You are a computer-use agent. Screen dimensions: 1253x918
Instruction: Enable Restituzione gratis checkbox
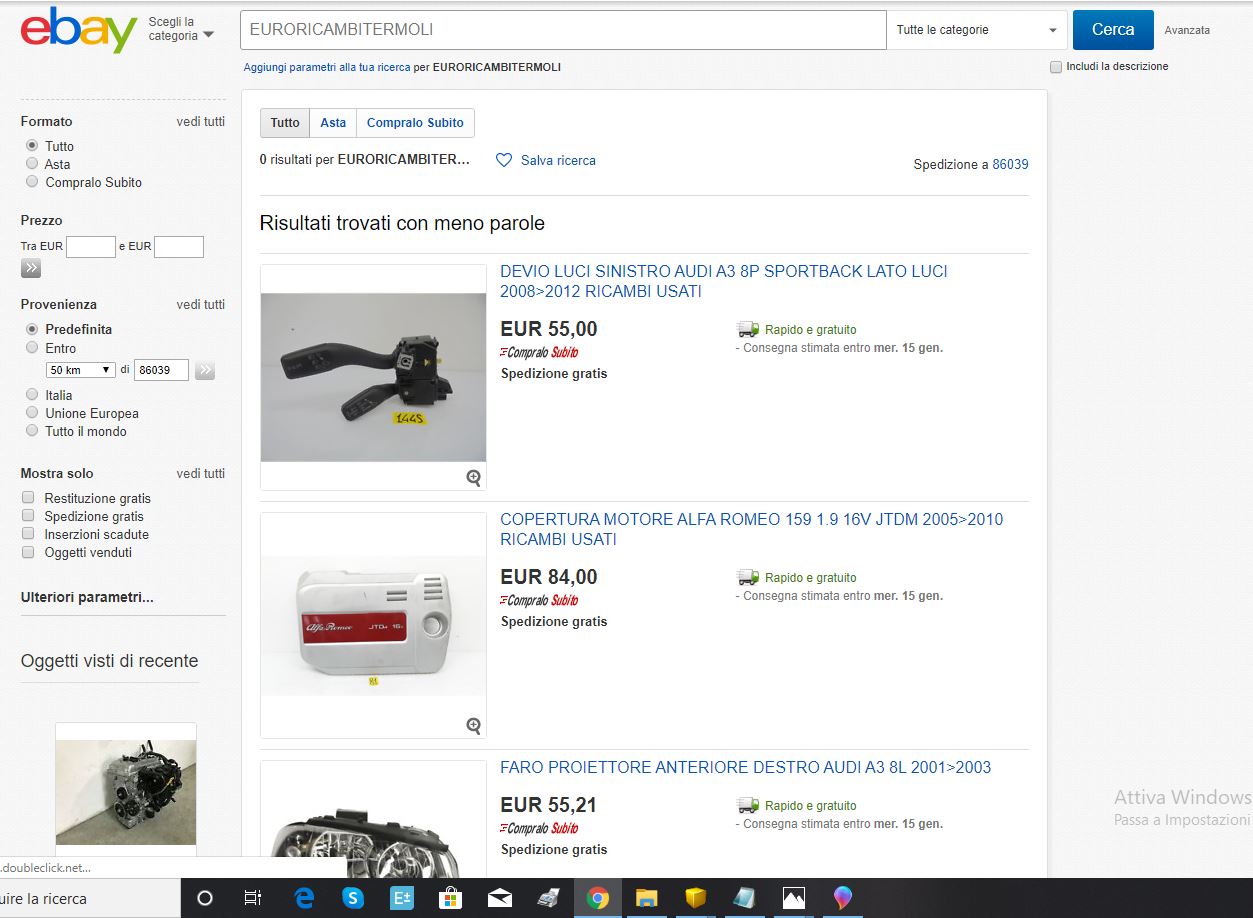28,497
